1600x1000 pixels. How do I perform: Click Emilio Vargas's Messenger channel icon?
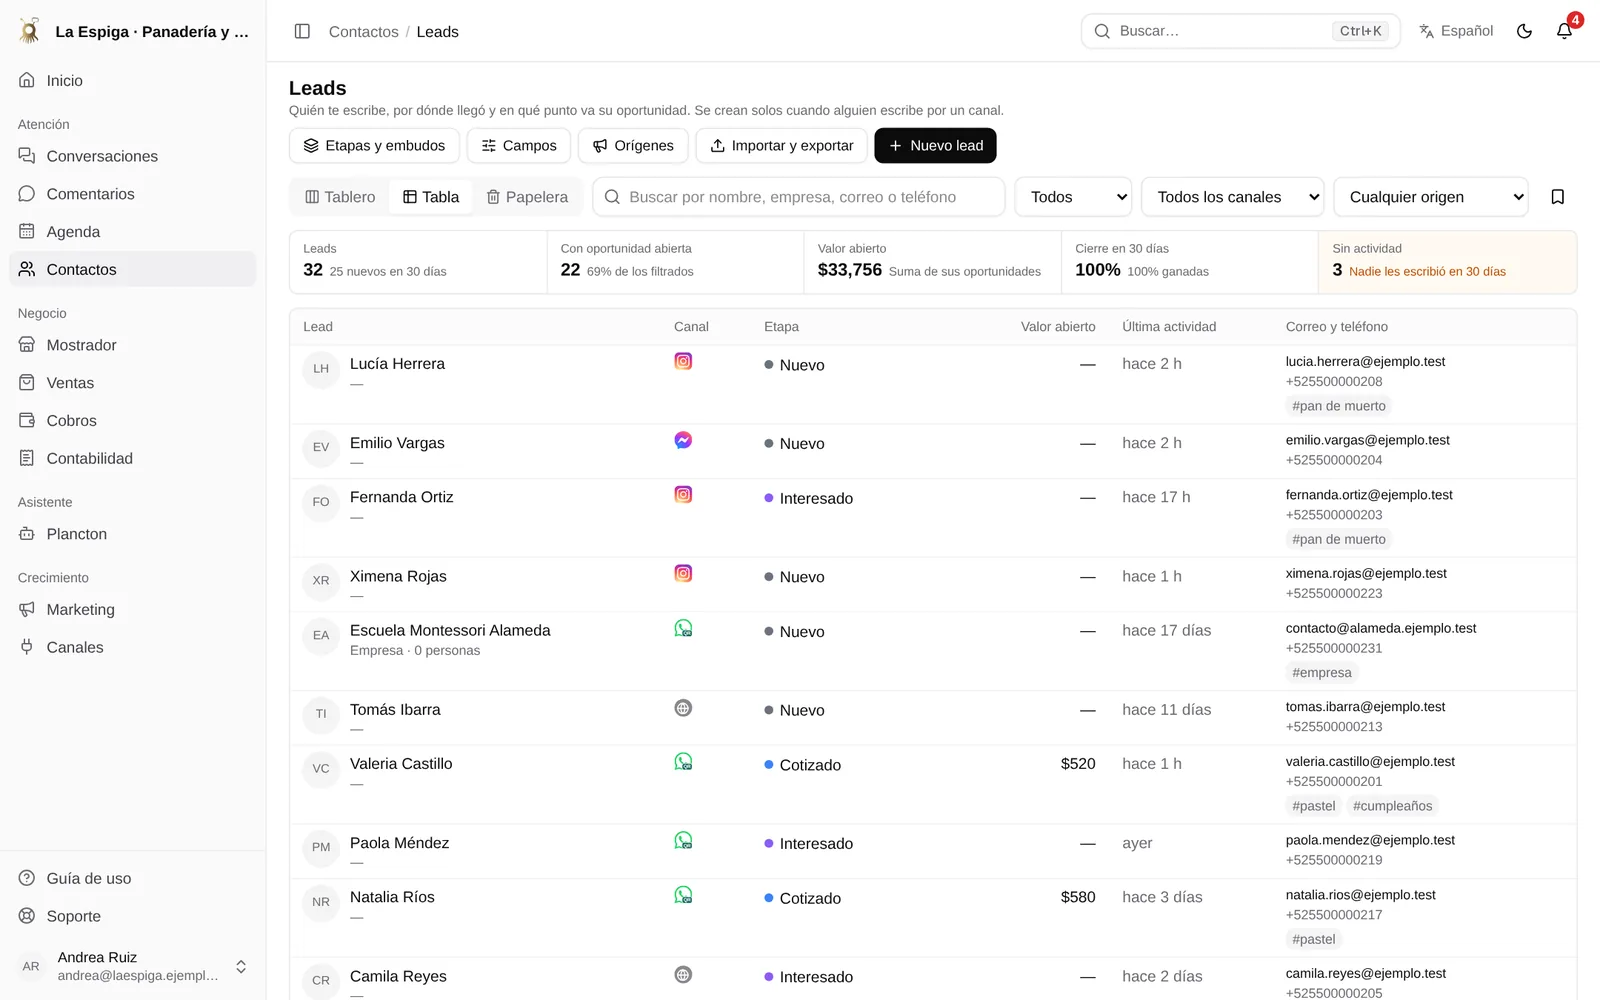[x=683, y=440]
